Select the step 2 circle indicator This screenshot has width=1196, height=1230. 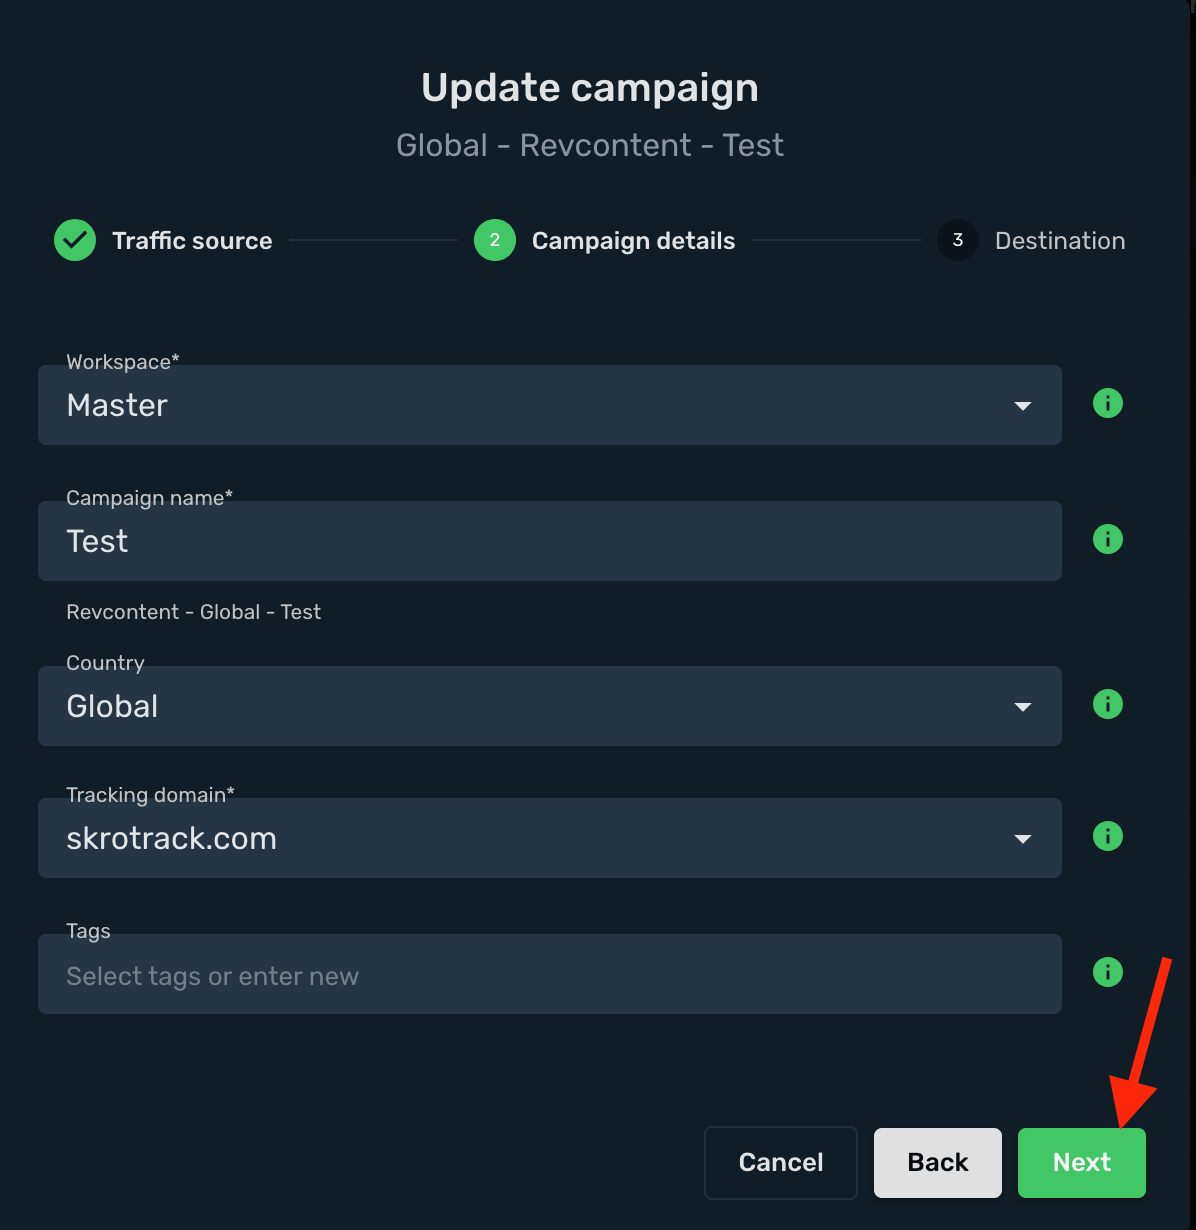tap(495, 240)
